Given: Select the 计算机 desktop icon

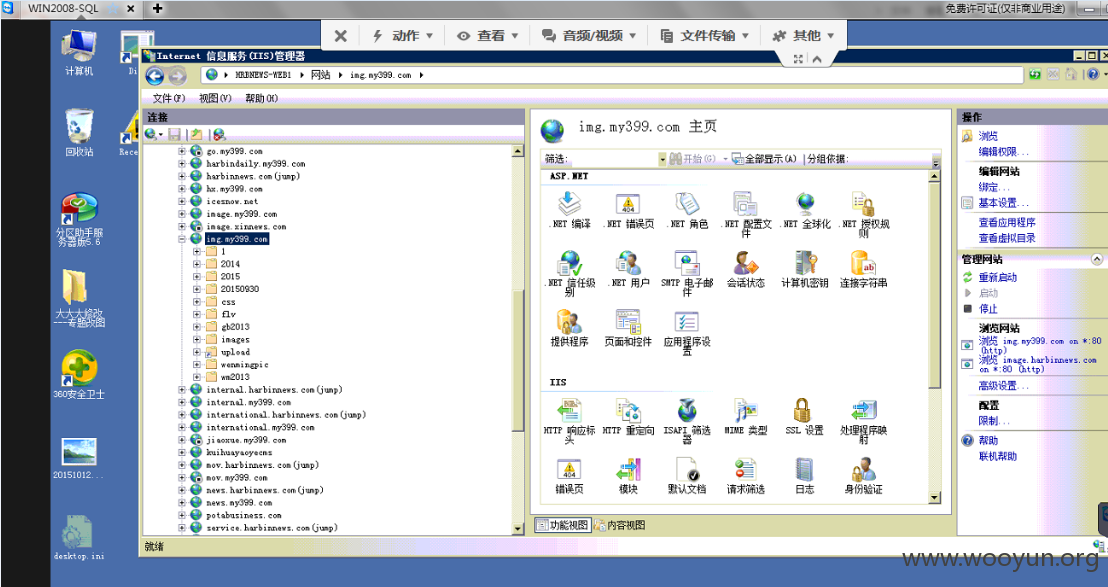Looking at the screenshot, I should click(78, 52).
